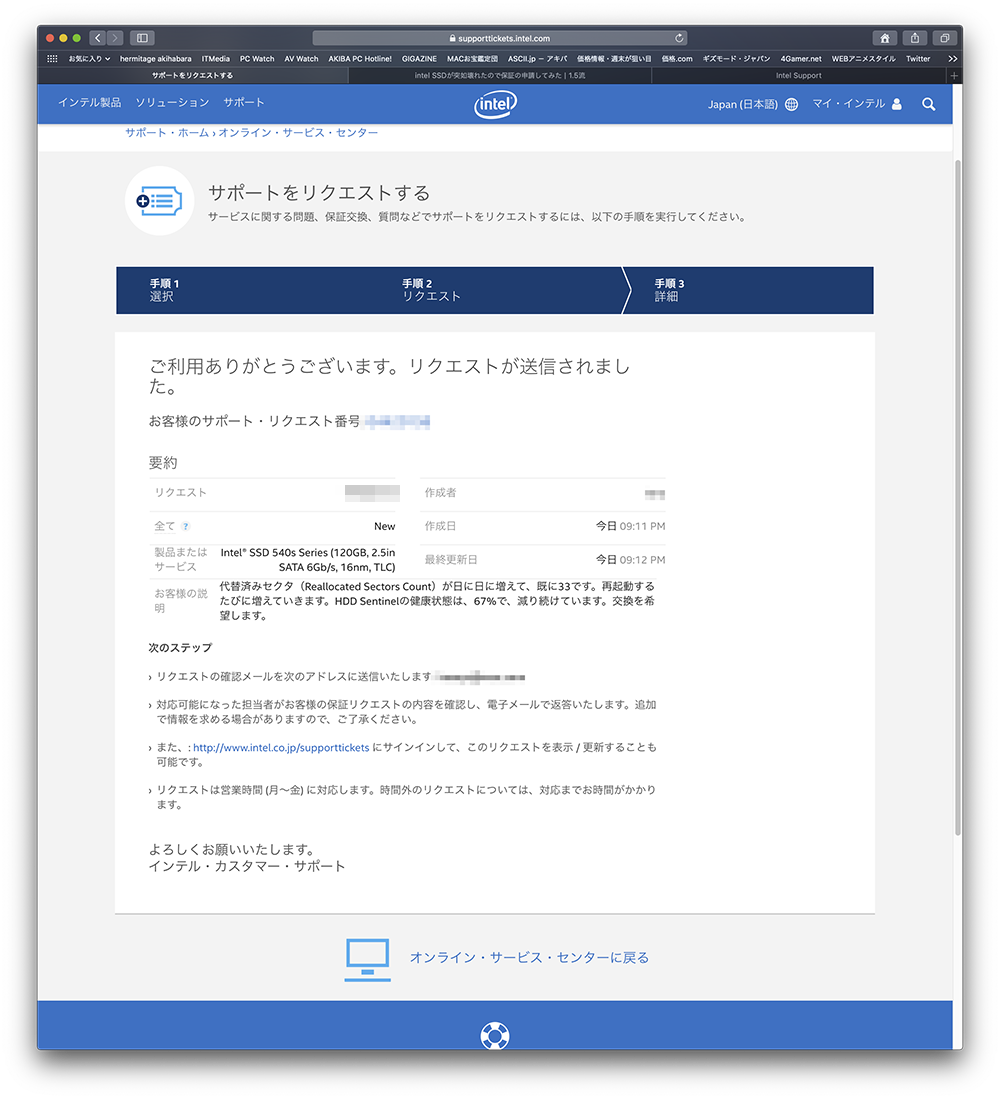Click the lifebuoy support icon in footer
This screenshot has width=1000, height=1099.
[x=495, y=1036]
